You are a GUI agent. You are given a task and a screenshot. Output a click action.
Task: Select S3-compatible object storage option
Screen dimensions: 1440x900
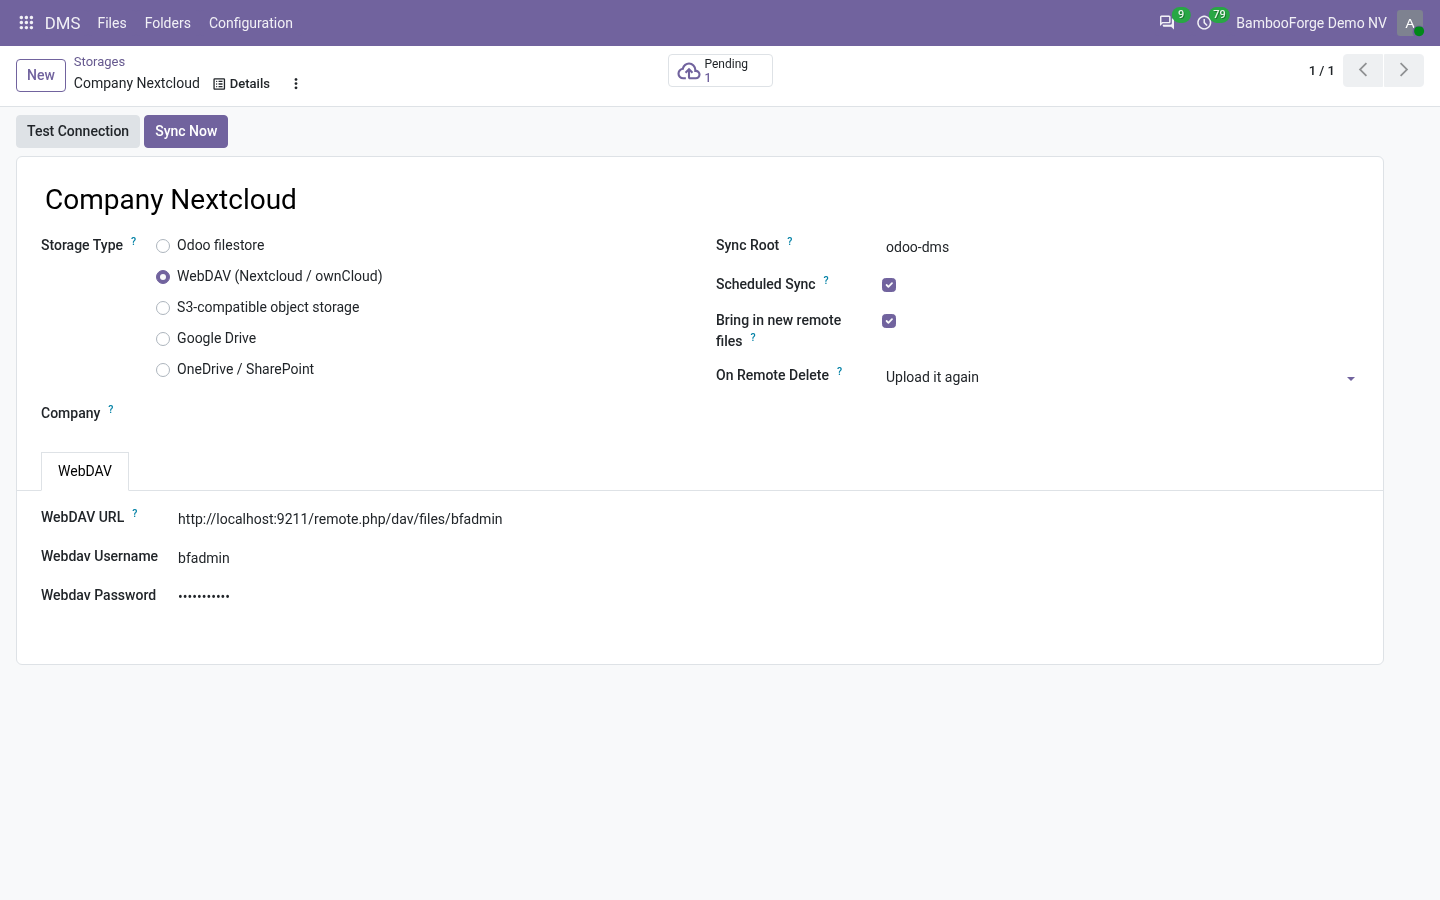163,308
